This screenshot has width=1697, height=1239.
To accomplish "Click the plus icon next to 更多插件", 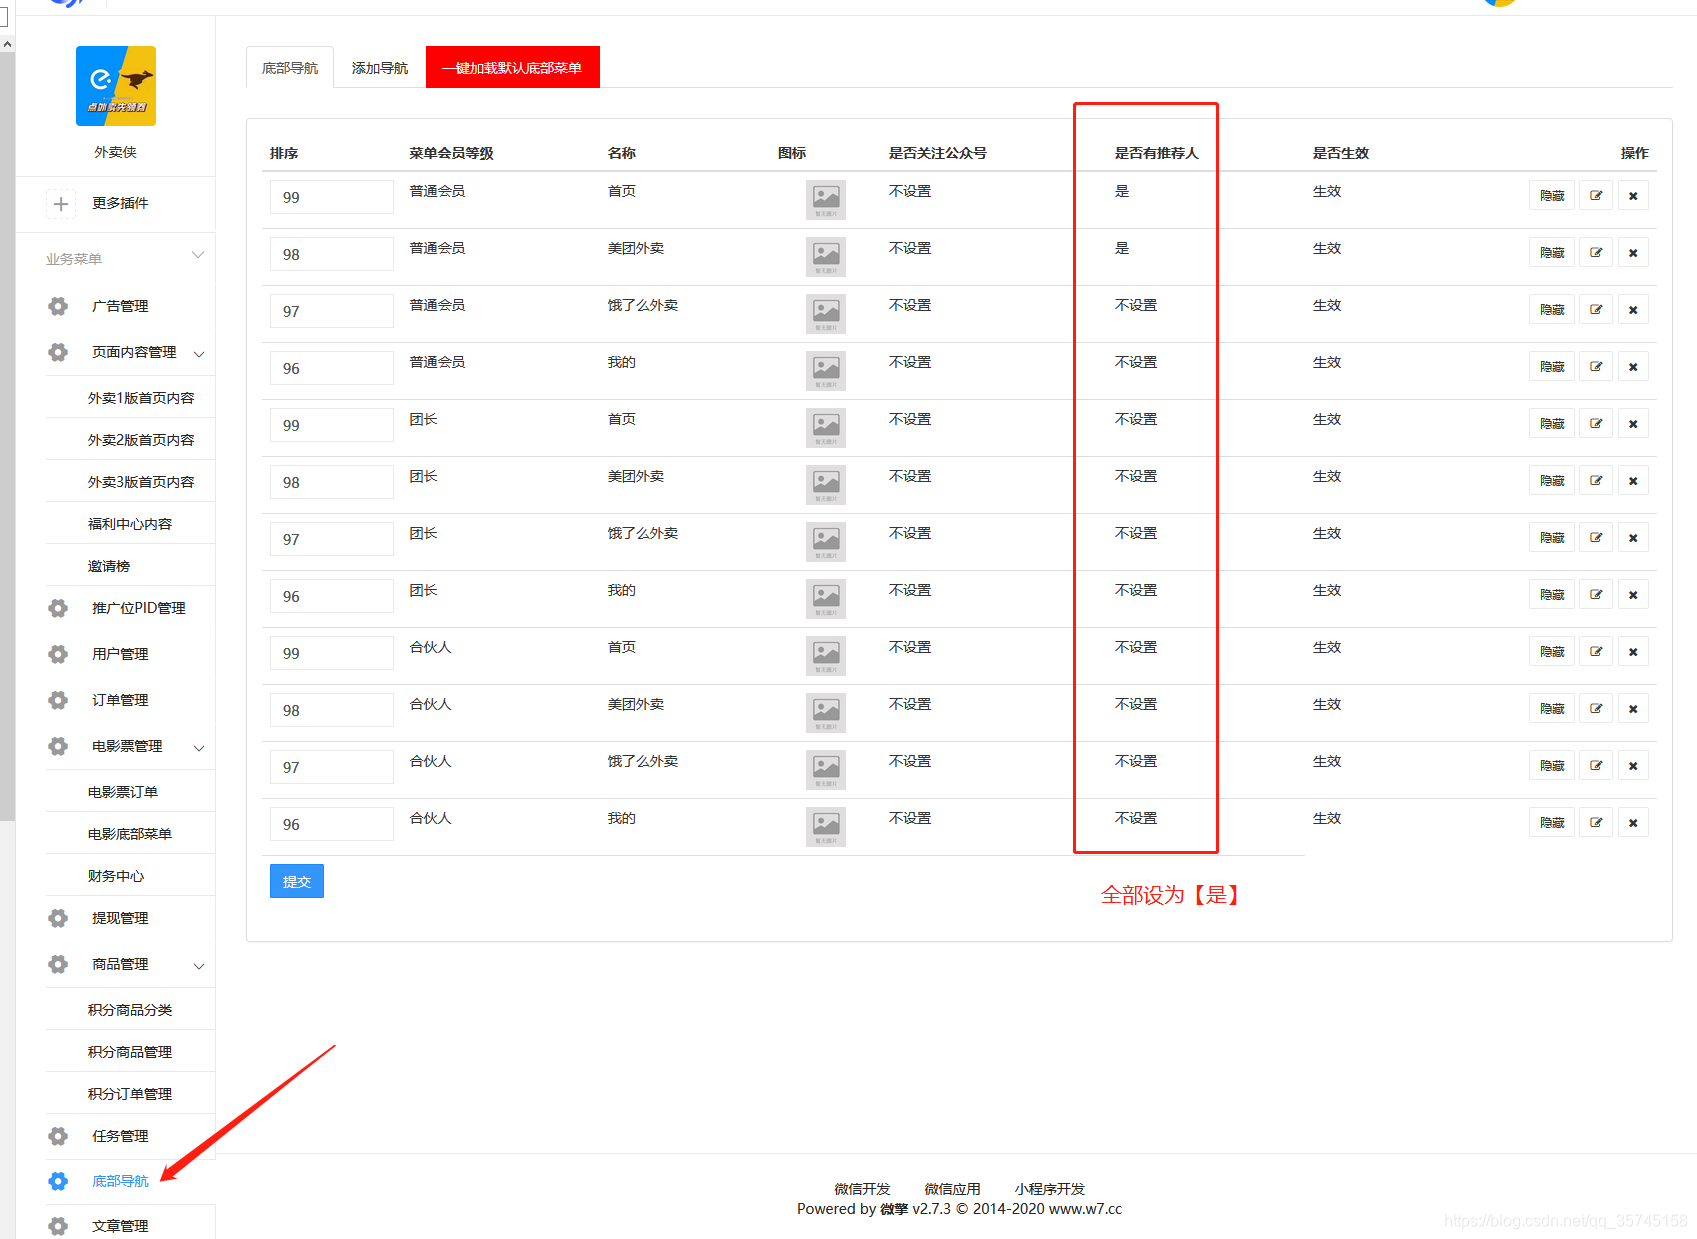I will click(61, 204).
